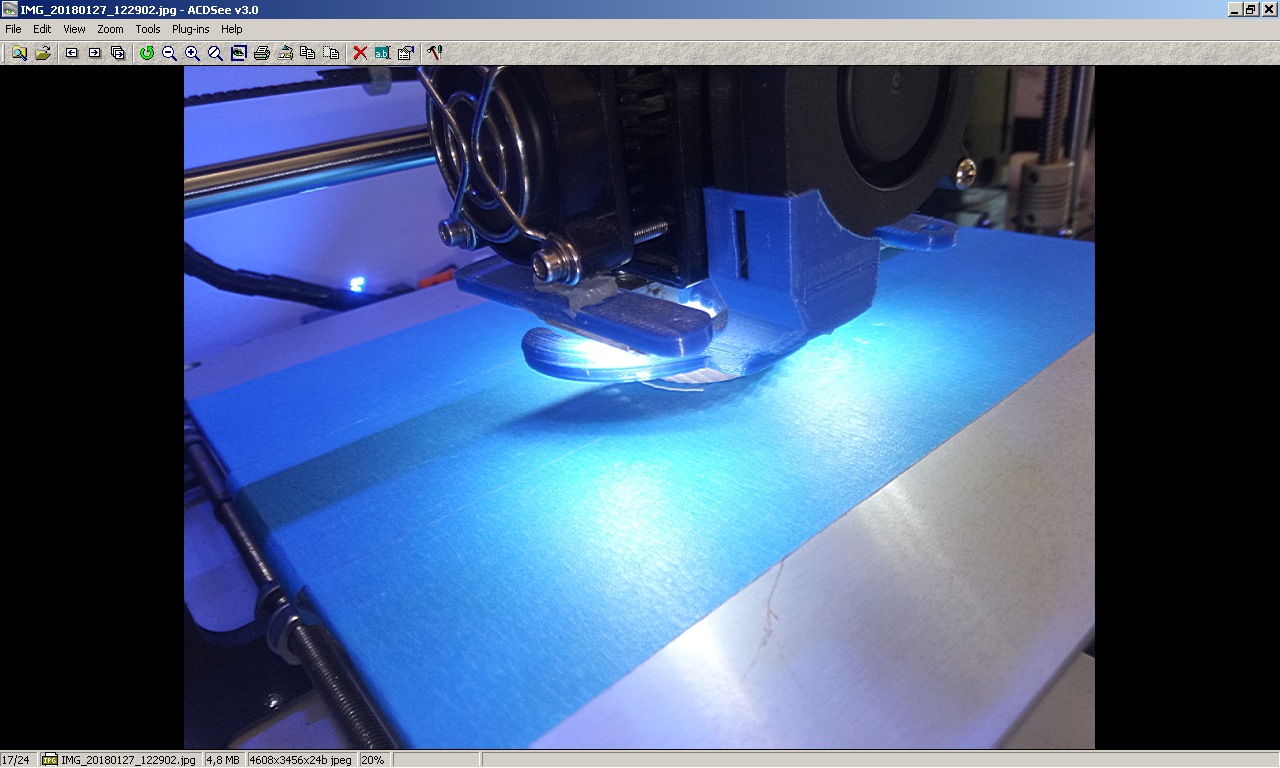Click the open file folder icon

point(42,53)
